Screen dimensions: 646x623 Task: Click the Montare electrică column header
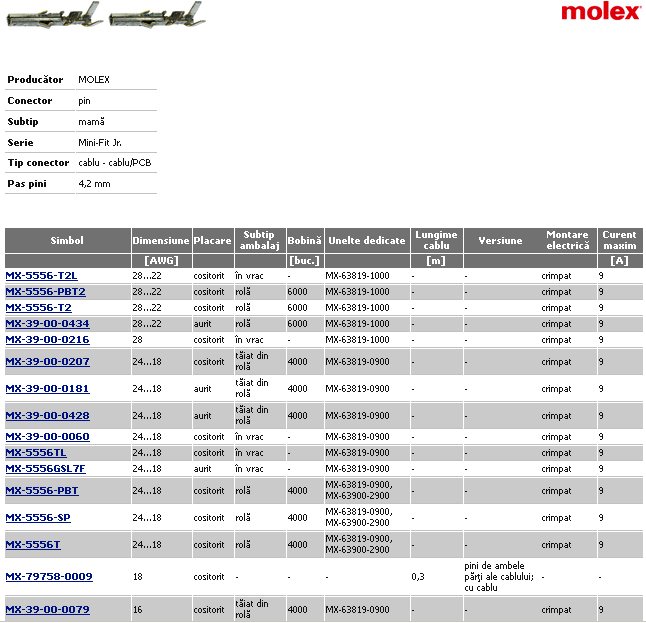point(568,241)
